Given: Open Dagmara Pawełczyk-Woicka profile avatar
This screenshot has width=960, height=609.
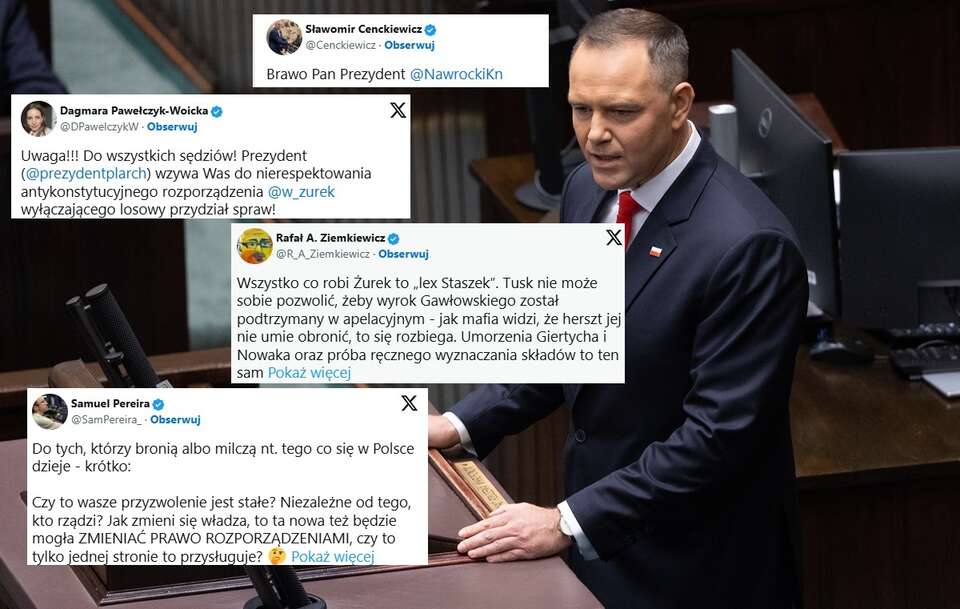Looking at the screenshot, I should pos(38,119).
